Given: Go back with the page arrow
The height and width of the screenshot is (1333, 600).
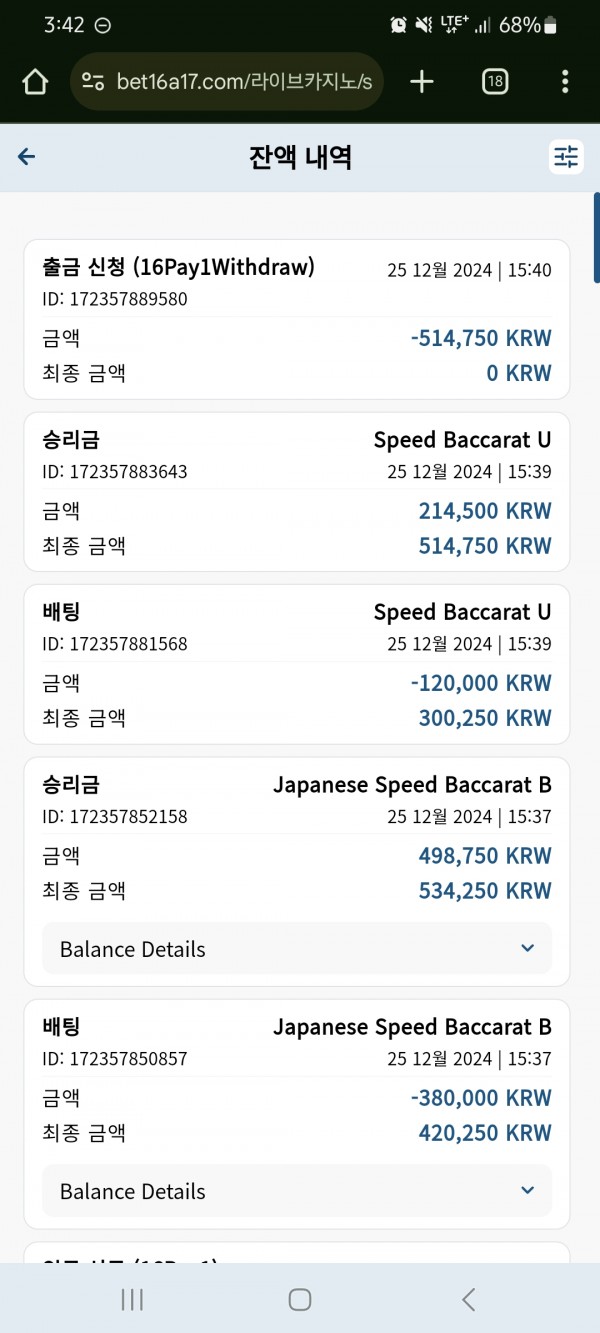Looking at the screenshot, I should click(x=27, y=156).
